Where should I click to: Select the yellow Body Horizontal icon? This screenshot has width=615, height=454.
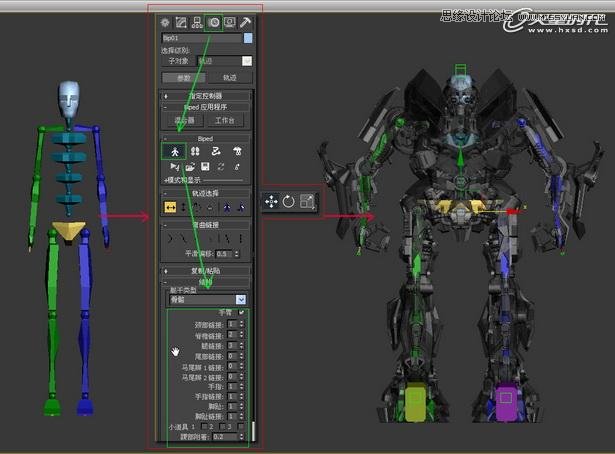tap(170, 207)
